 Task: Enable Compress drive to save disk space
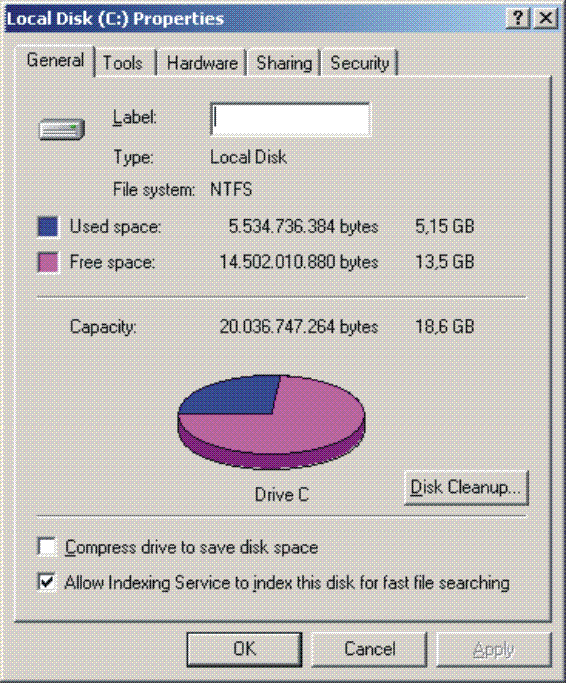[x=47, y=547]
